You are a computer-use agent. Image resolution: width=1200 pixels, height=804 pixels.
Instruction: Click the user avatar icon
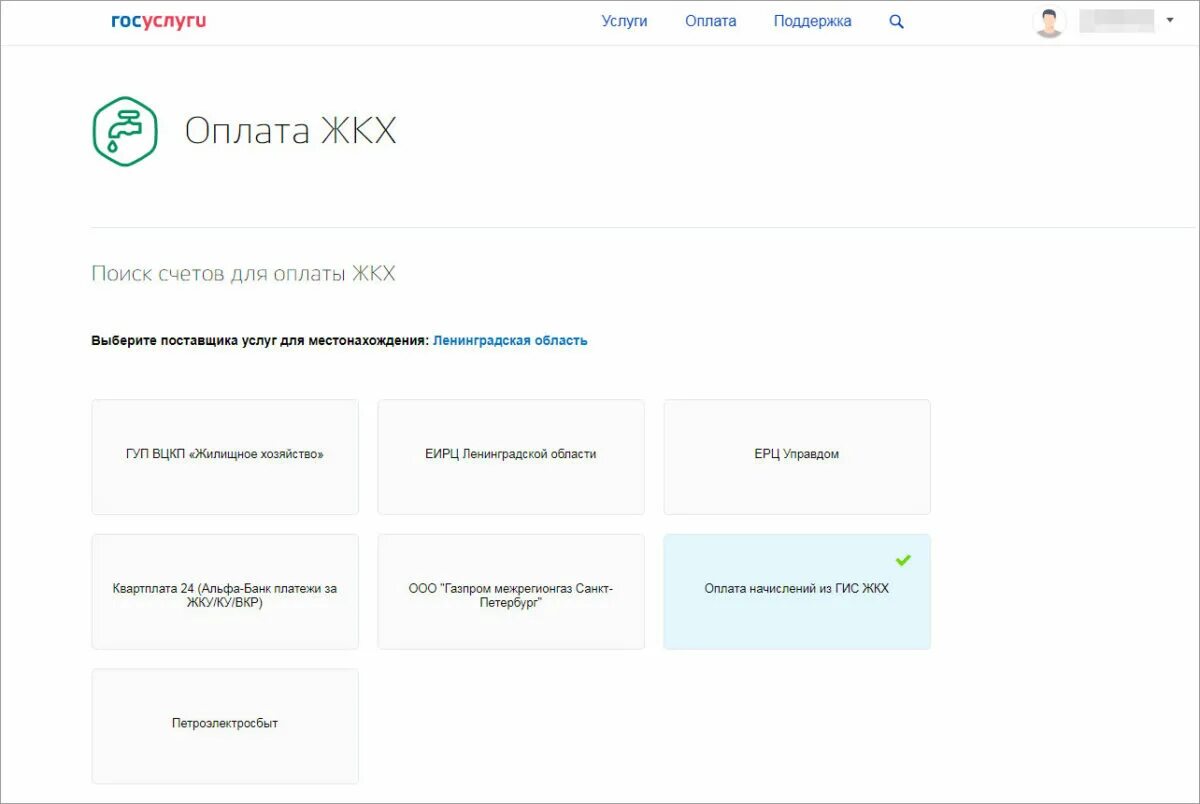(x=1049, y=22)
